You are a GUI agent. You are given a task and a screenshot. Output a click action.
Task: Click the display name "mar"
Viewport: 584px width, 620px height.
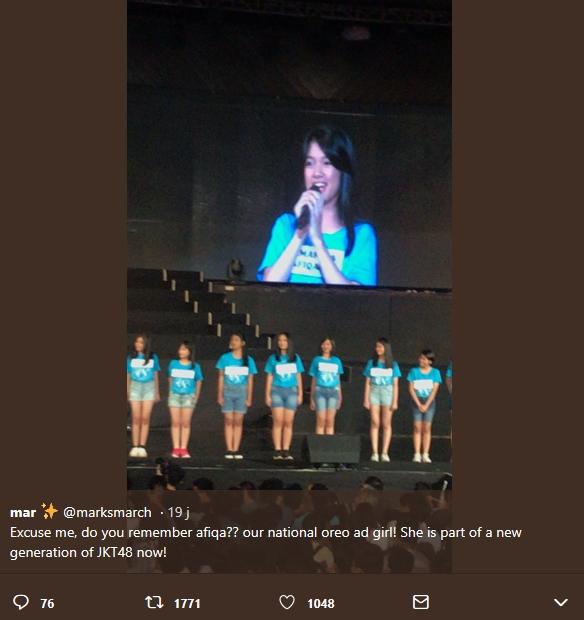point(23,513)
